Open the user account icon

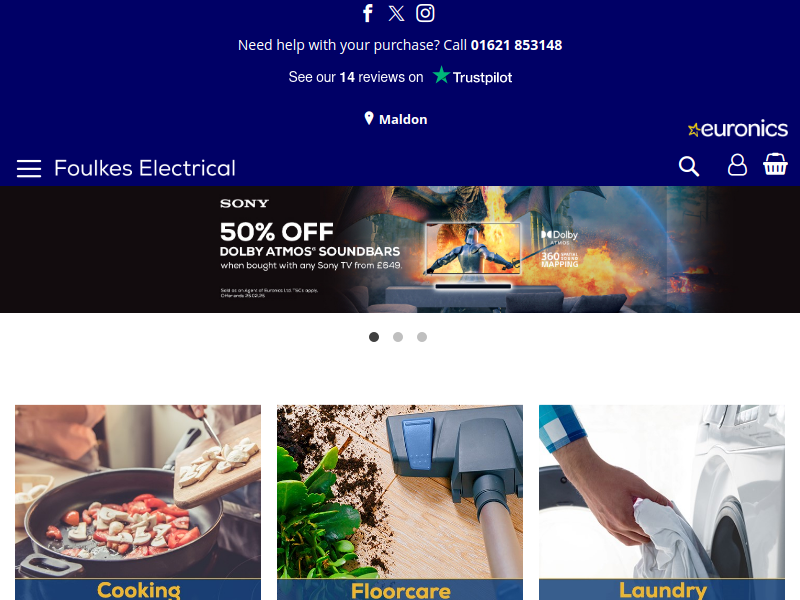coord(737,165)
